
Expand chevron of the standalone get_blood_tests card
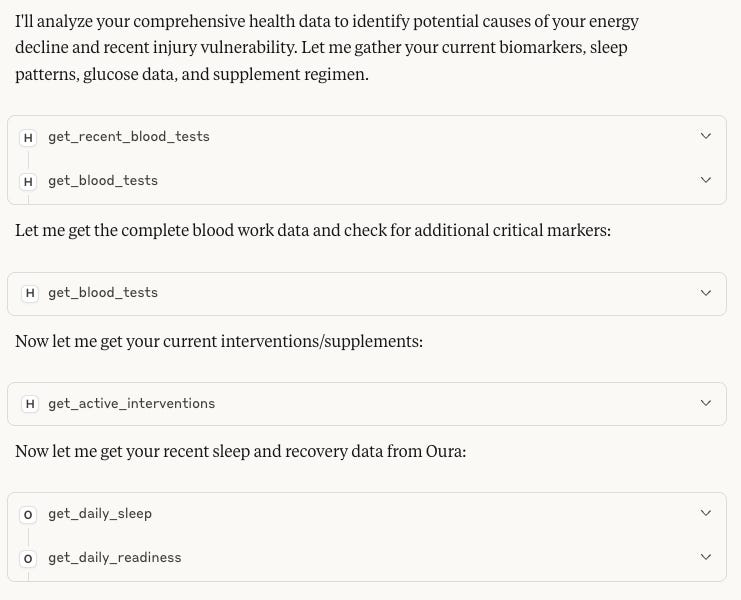[x=706, y=293]
